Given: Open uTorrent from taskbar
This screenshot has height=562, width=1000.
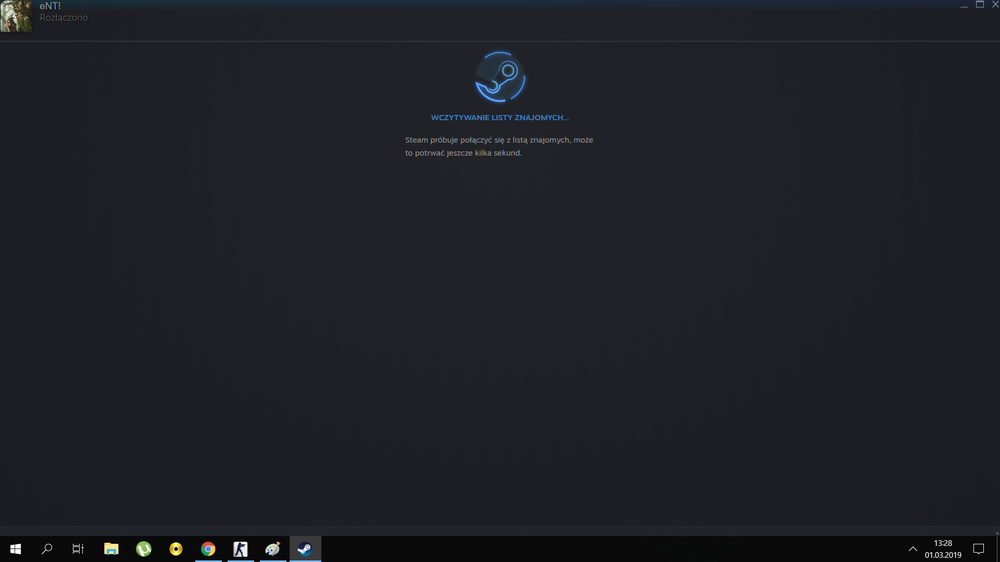Looking at the screenshot, I should [143, 549].
